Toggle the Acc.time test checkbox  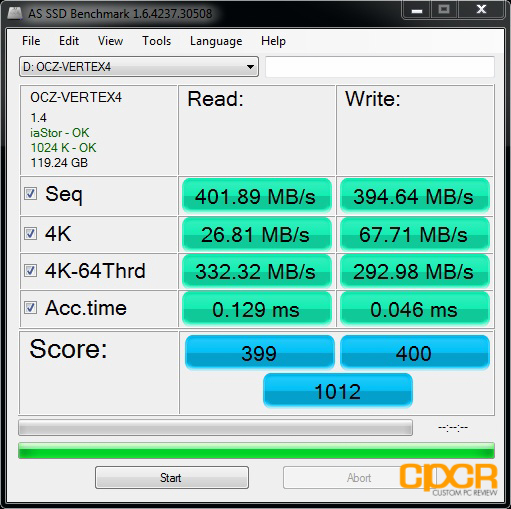30,307
